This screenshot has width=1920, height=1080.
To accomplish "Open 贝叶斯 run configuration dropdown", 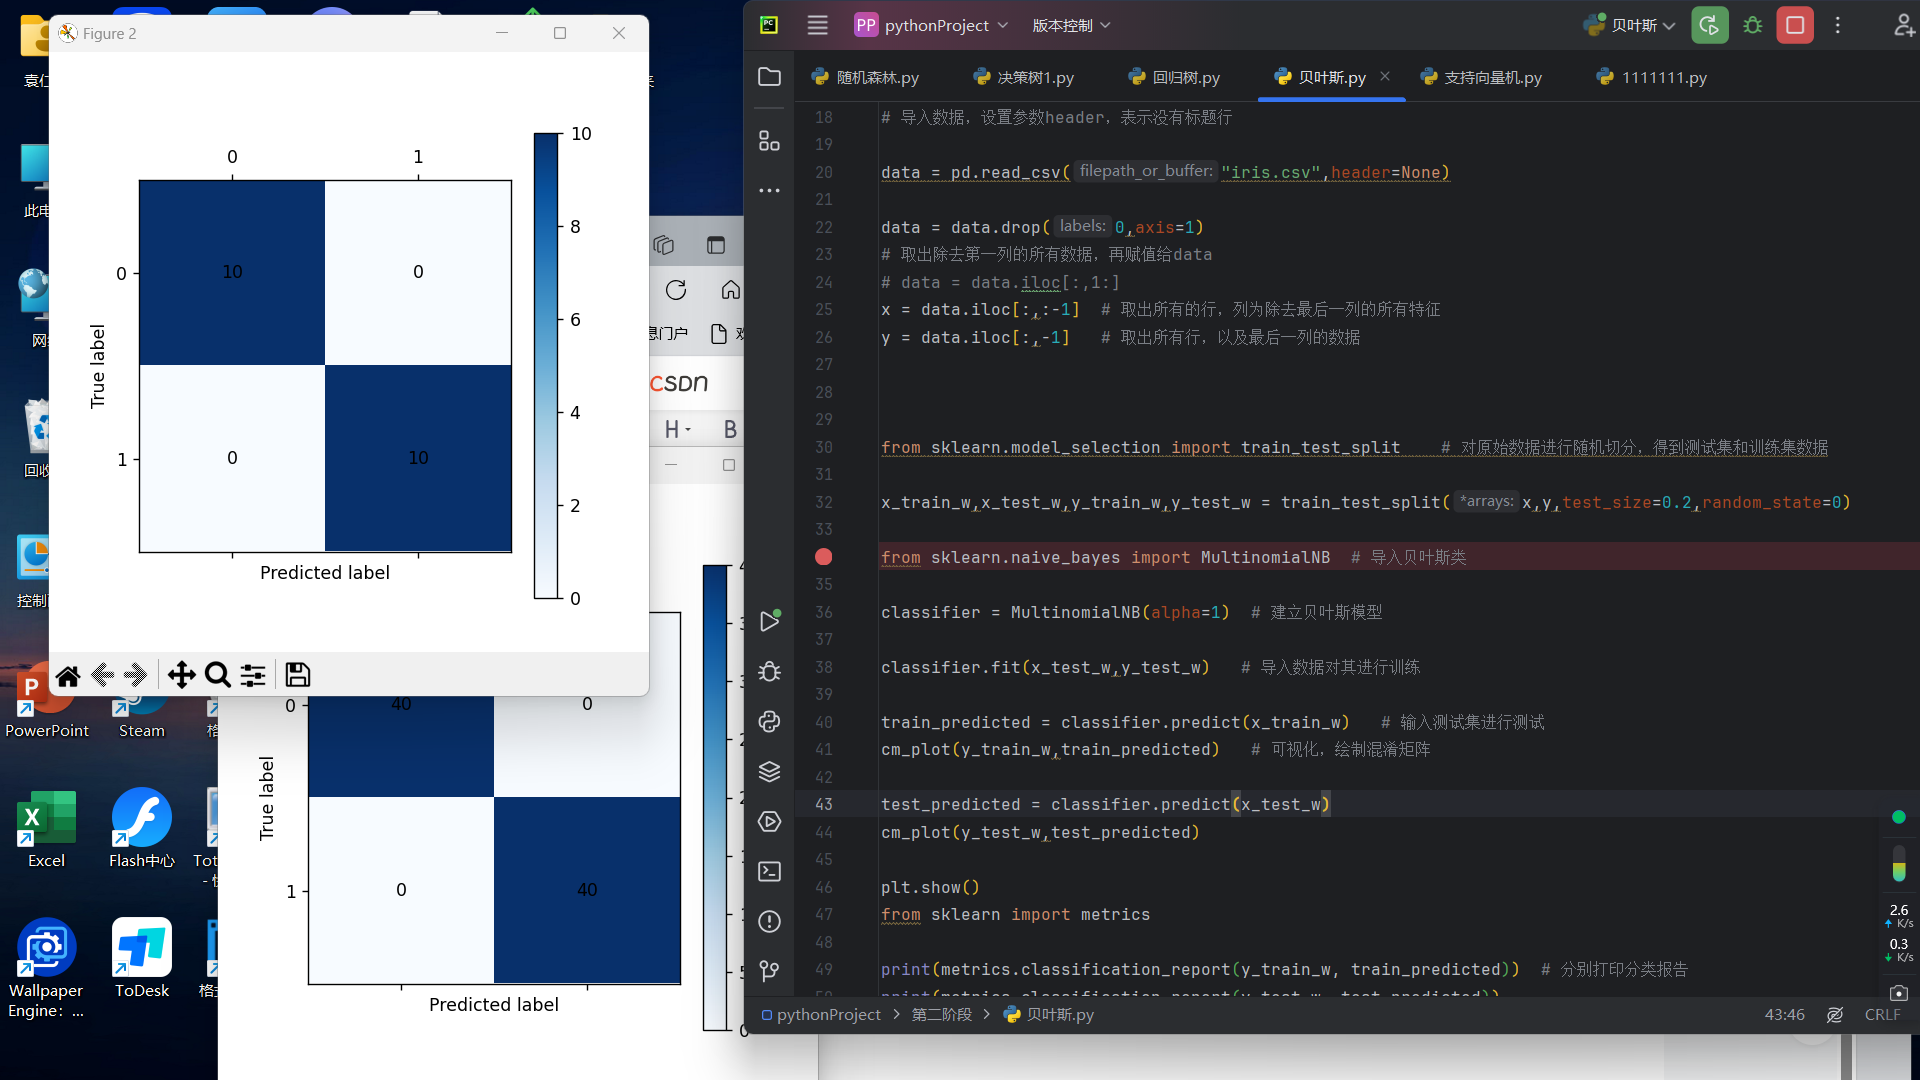I will pyautogui.click(x=1629, y=26).
